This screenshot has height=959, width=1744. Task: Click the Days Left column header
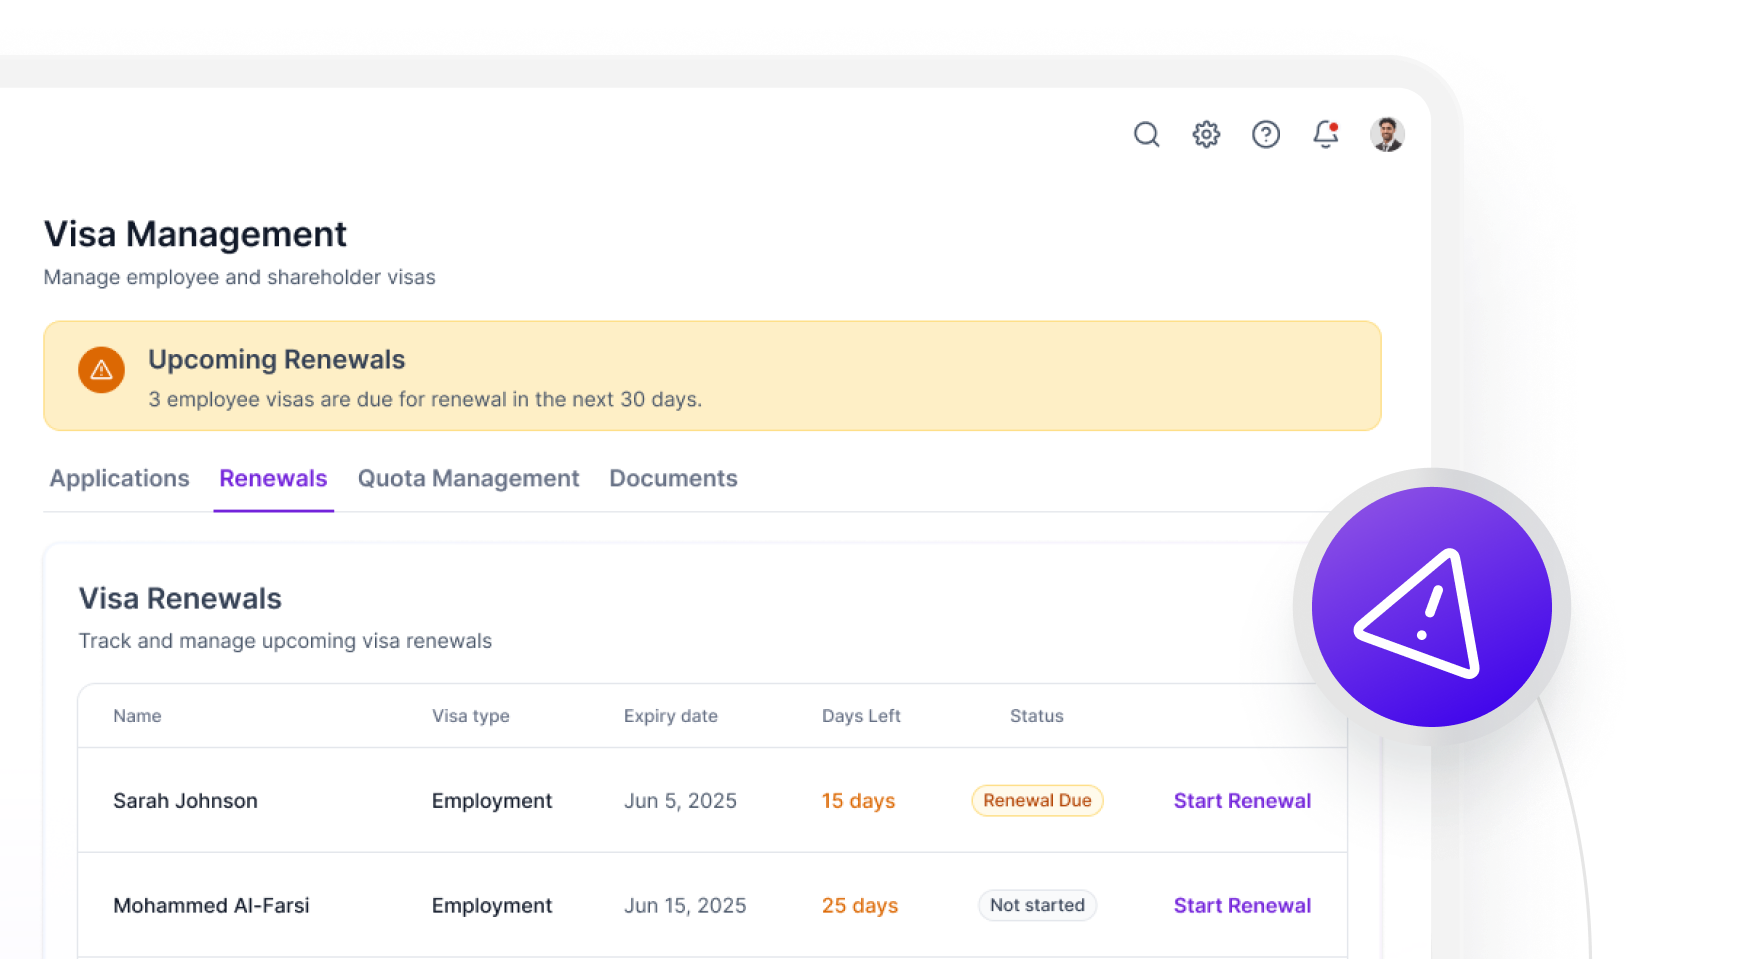coord(861,716)
